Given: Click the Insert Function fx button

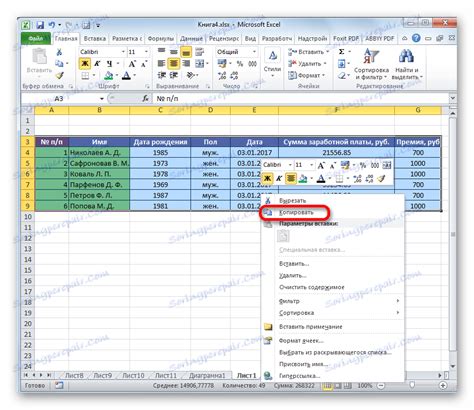Looking at the screenshot, I should click(146, 98).
